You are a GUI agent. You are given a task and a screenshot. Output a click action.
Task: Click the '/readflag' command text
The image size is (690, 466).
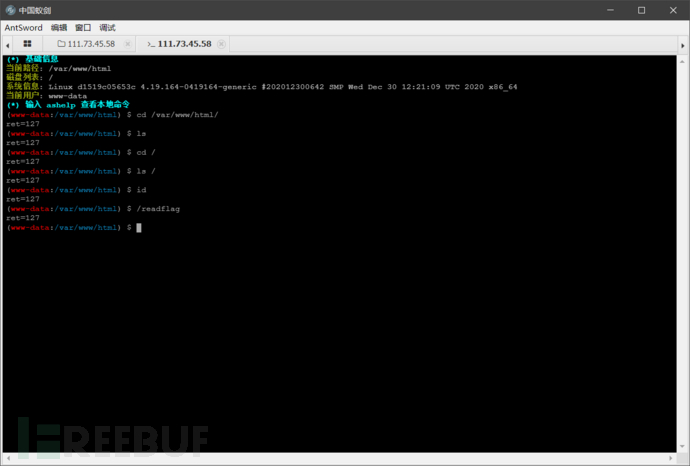click(158, 209)
